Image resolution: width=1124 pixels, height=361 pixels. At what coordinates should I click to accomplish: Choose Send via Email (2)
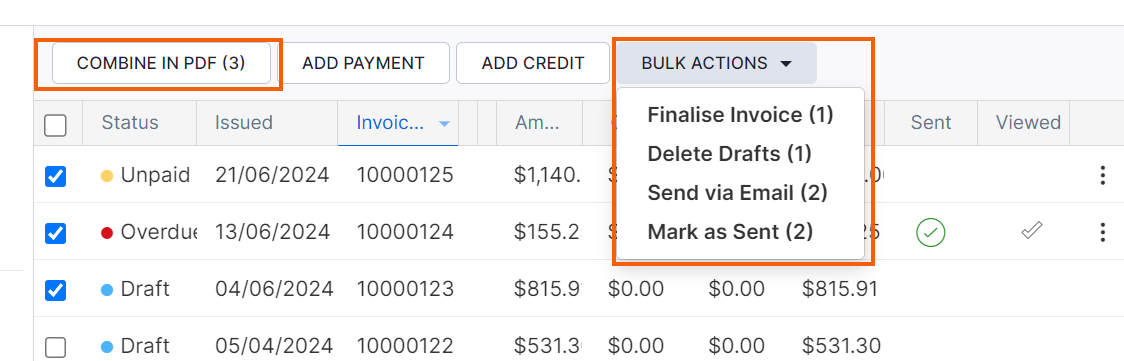738,193
